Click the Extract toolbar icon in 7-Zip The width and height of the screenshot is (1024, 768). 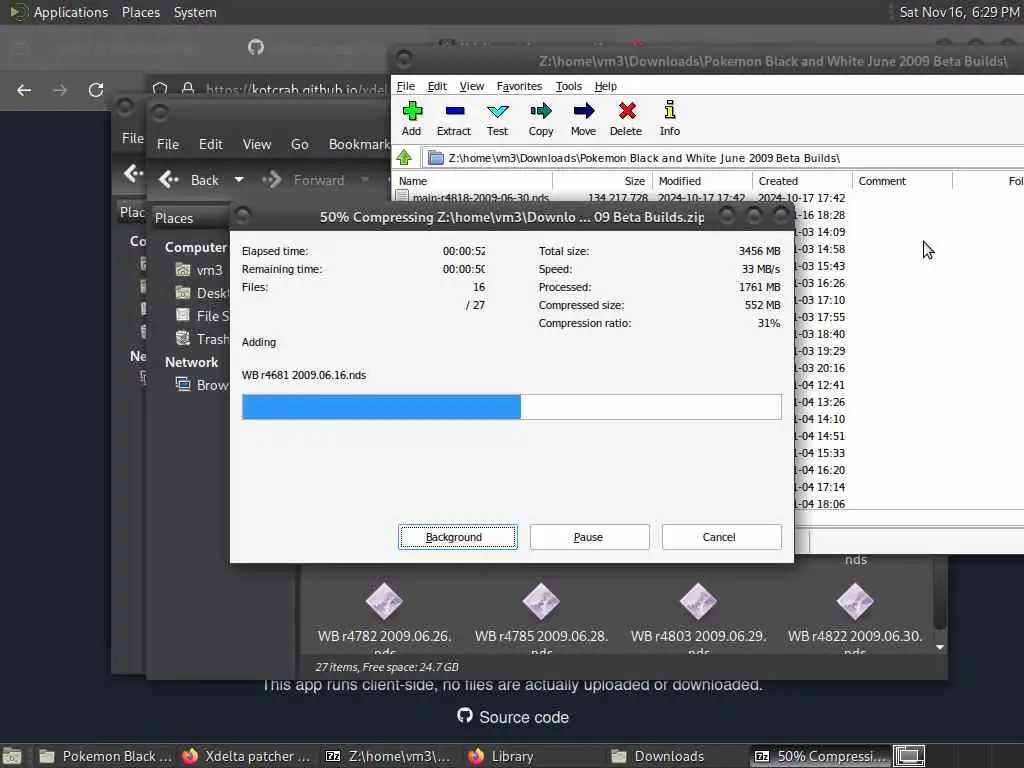[454, 118]
